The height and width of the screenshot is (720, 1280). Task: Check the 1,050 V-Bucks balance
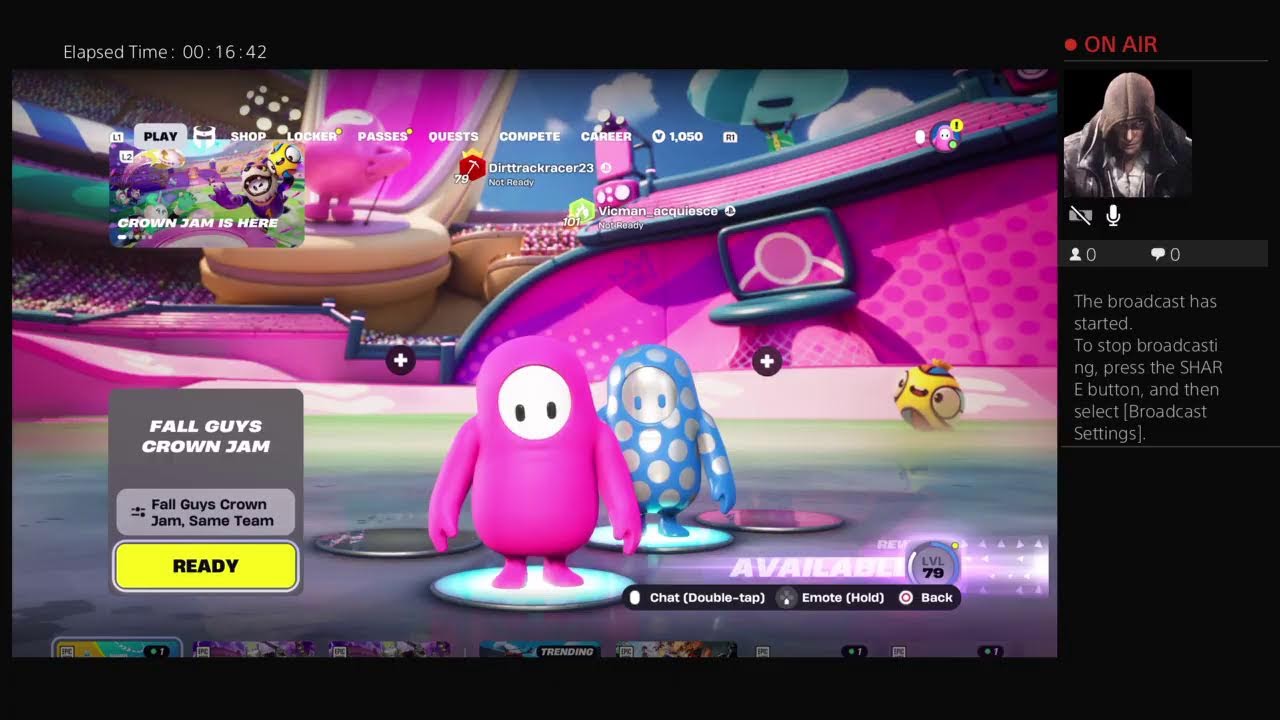[x=678, y=136]
